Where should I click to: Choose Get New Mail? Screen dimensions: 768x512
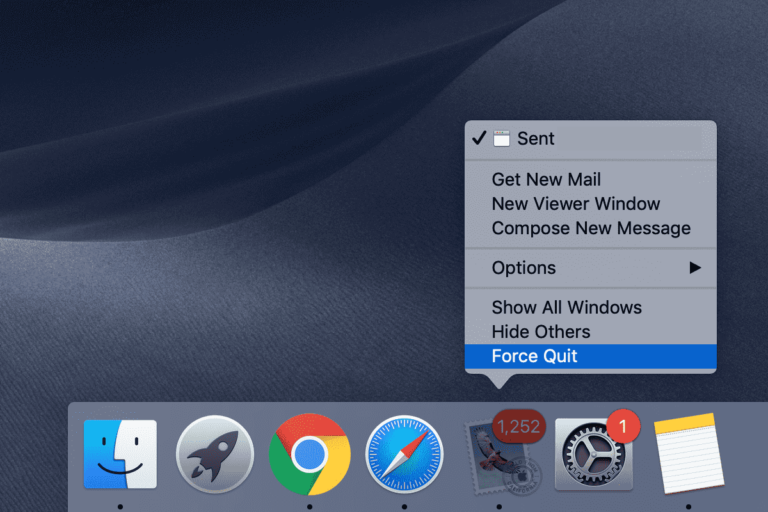(x=546, y=180)
